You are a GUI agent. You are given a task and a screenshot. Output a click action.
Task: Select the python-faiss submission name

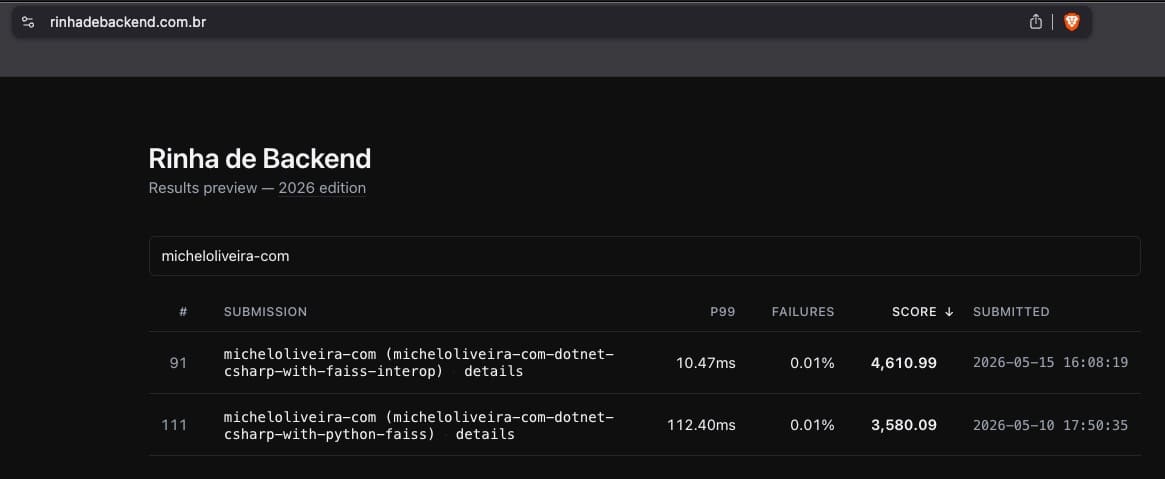point(419,426)
